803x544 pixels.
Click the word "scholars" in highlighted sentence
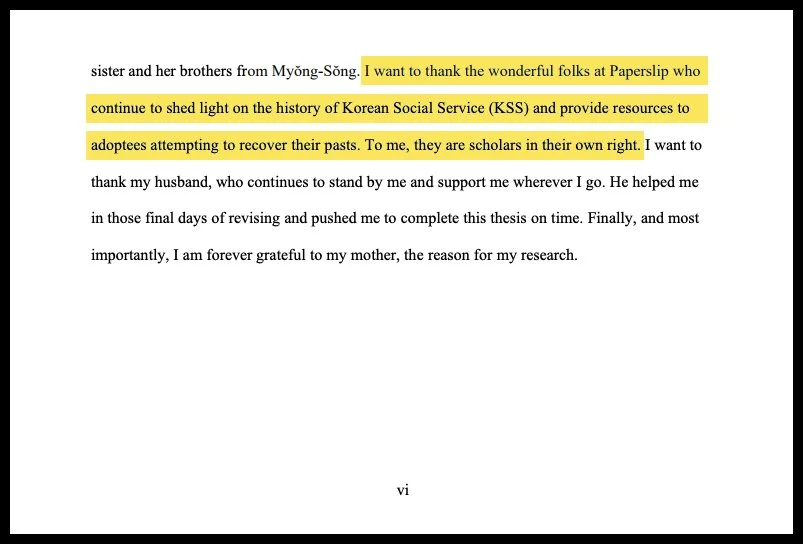coord(495,145)
